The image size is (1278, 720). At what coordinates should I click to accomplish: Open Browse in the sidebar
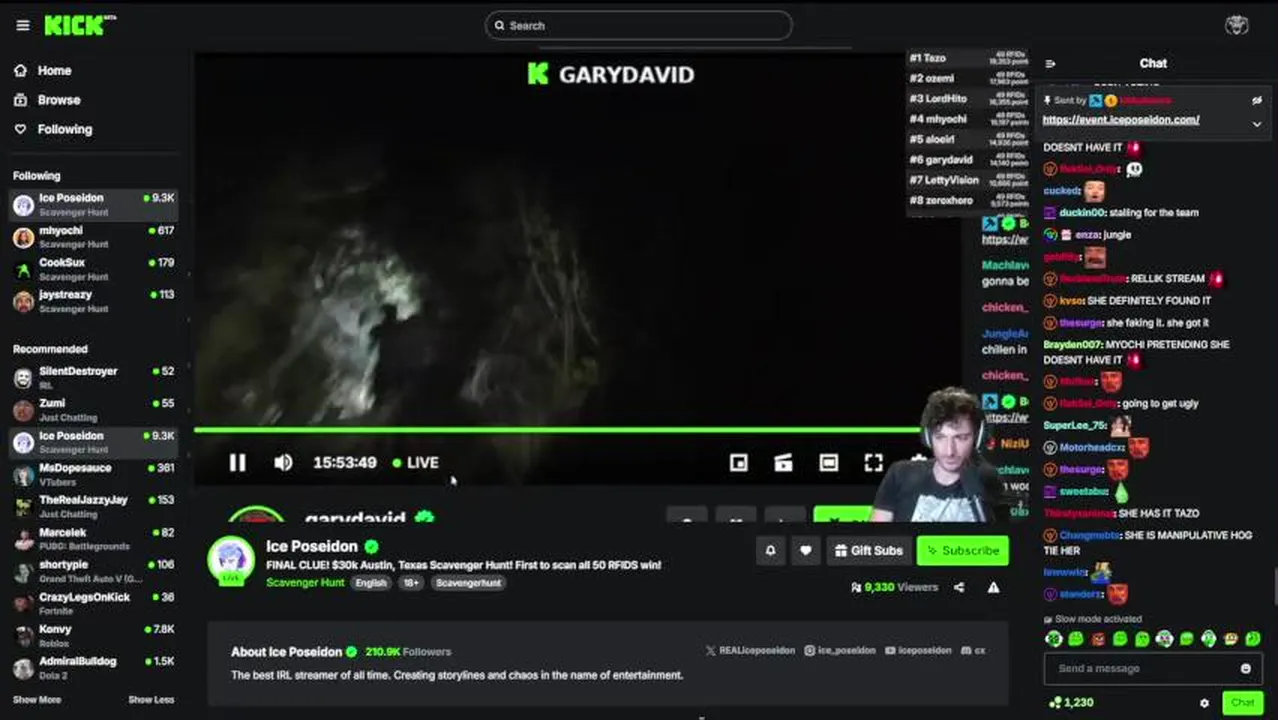coord(46,100)
